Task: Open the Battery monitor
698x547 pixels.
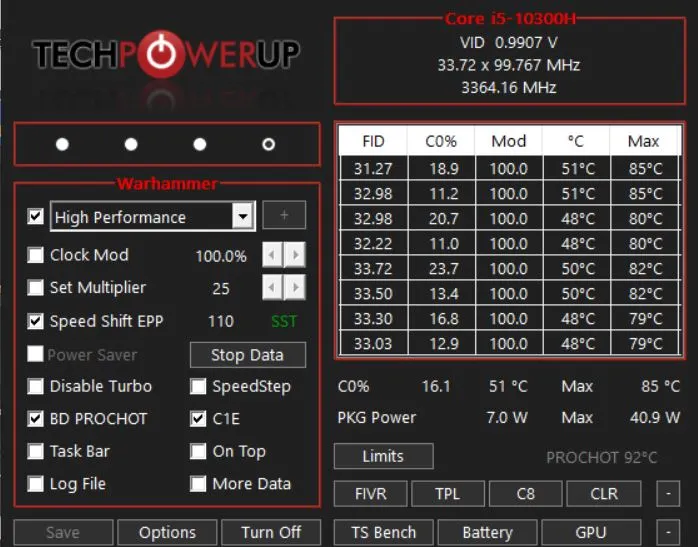Action: point(487,532)
